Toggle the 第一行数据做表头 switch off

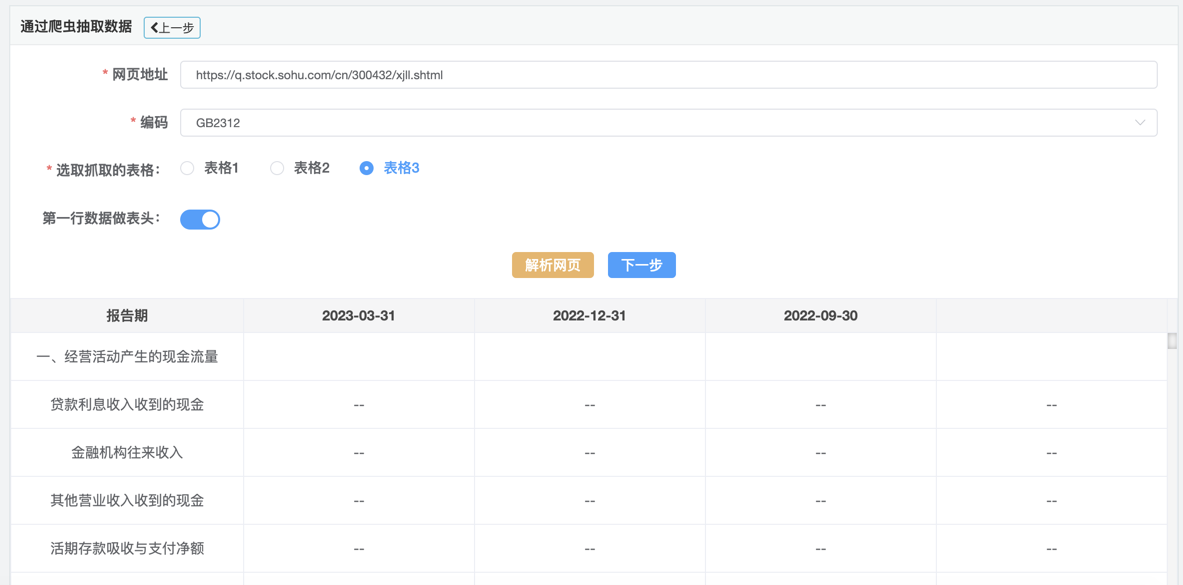point(200,219)
